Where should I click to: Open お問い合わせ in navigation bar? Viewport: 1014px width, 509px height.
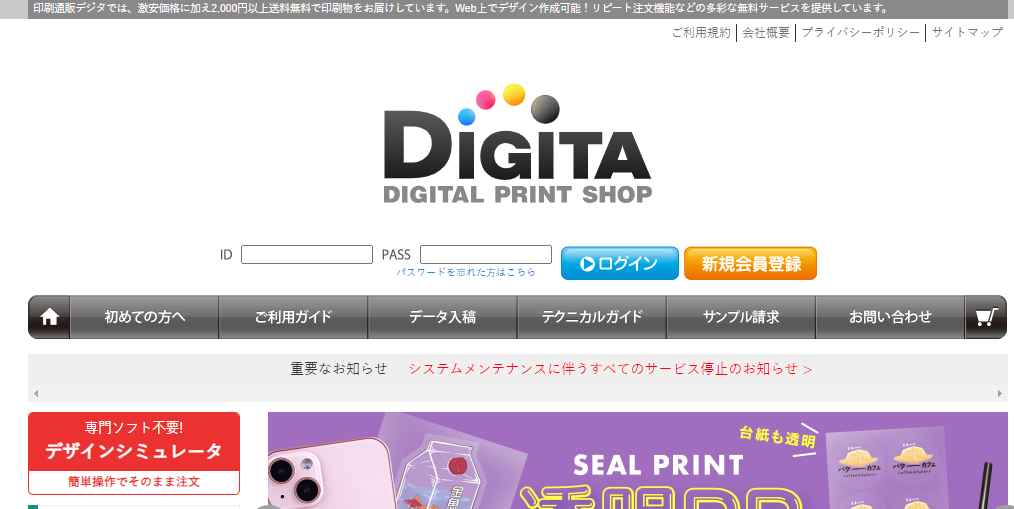890,317
